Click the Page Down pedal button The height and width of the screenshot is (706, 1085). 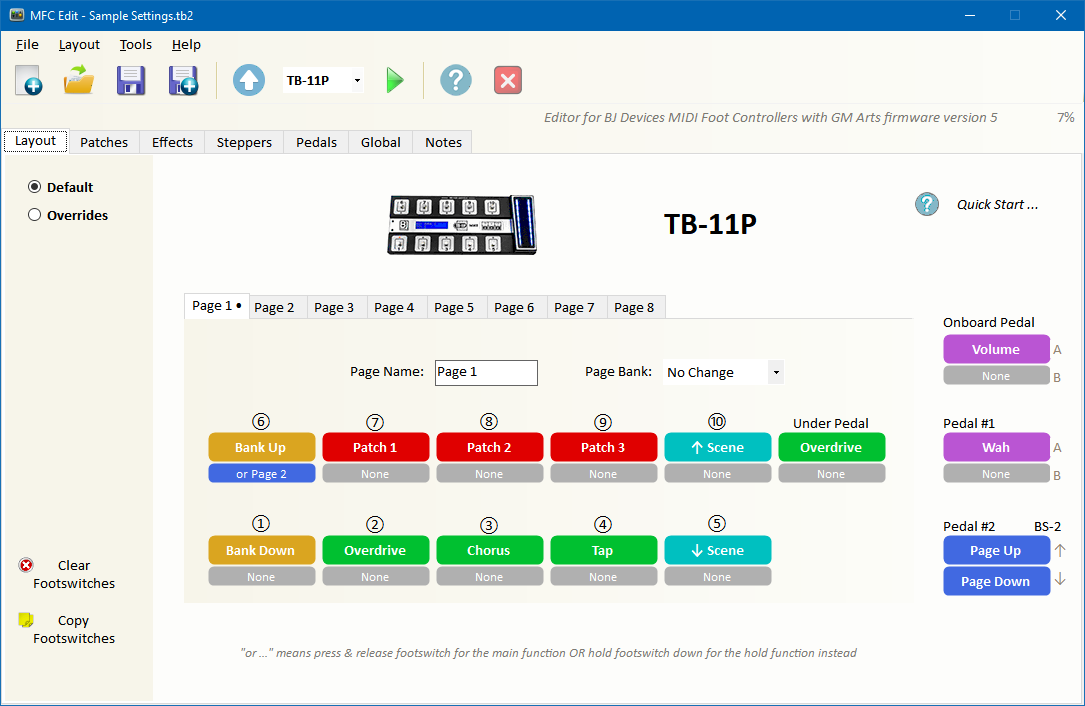[996, 581]
